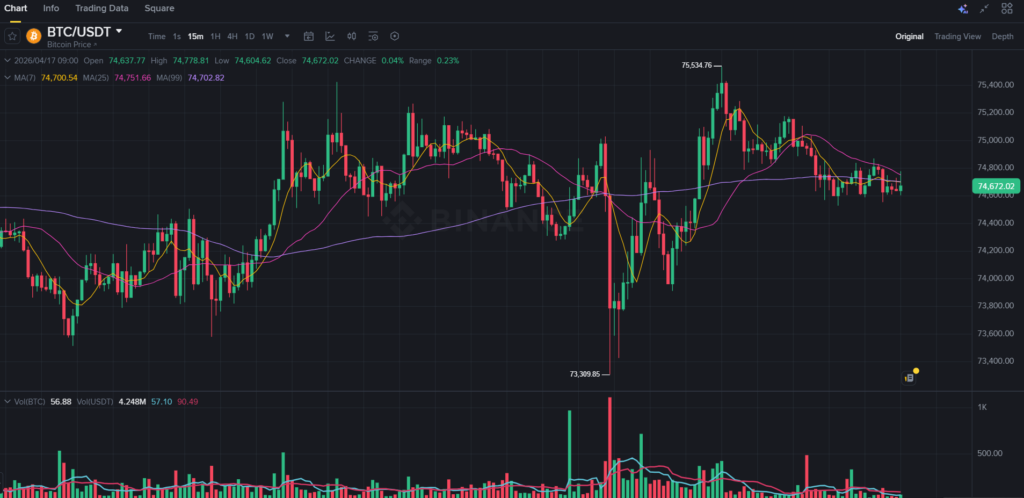The height and width of the screenshot is (498, 1024).
Task: Click the Bitcoin Price link
Action: point(70,45)
